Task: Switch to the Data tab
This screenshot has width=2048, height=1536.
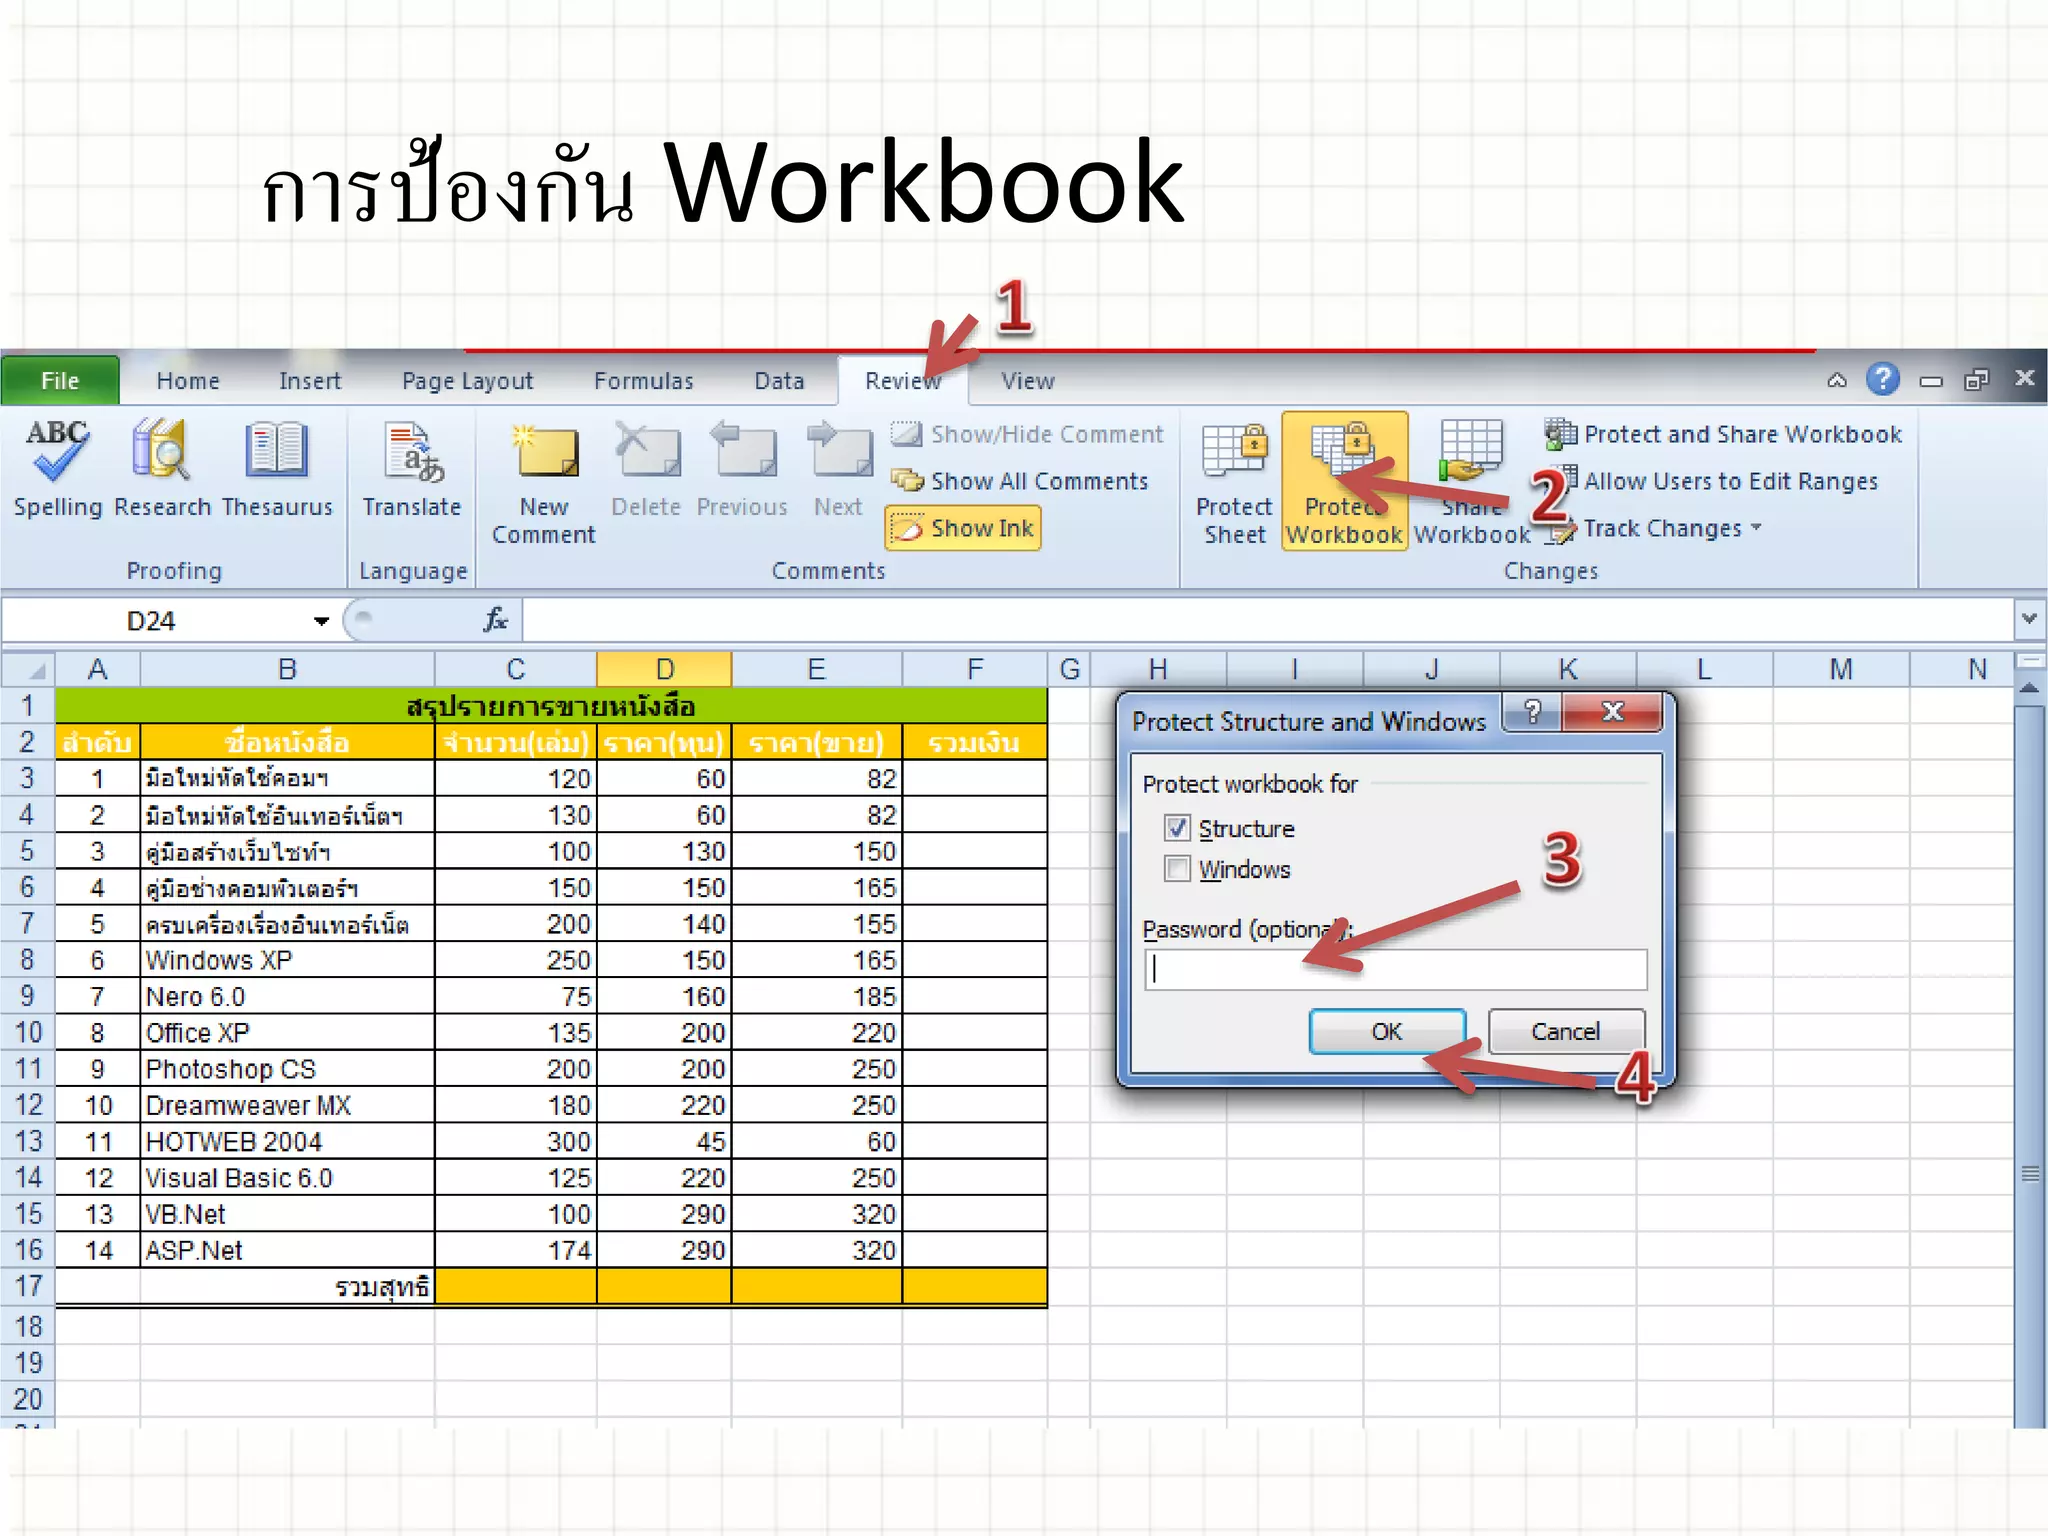Action: click(x=779, y=381)
